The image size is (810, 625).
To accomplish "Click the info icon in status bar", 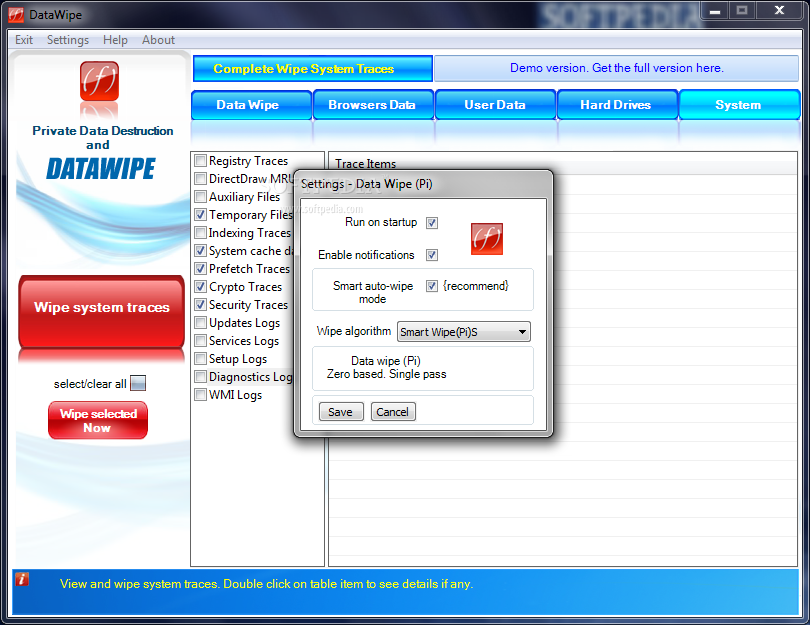I will click(x=22, y=580).
